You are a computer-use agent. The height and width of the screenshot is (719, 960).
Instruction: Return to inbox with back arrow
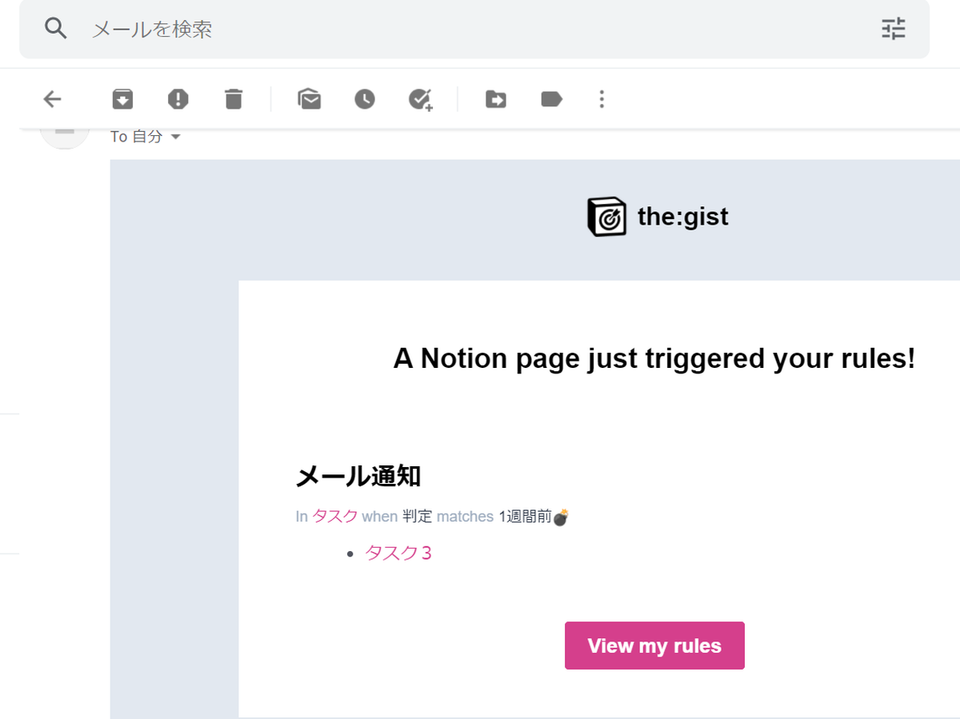pos(52,99)
